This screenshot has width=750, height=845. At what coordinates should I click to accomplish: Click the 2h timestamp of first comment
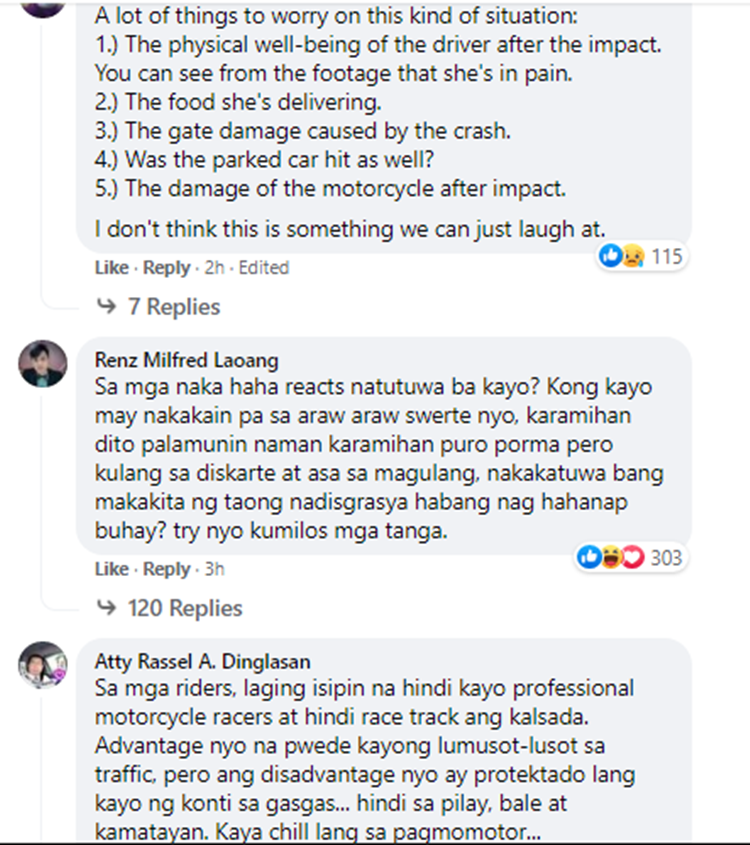(214, 267)
